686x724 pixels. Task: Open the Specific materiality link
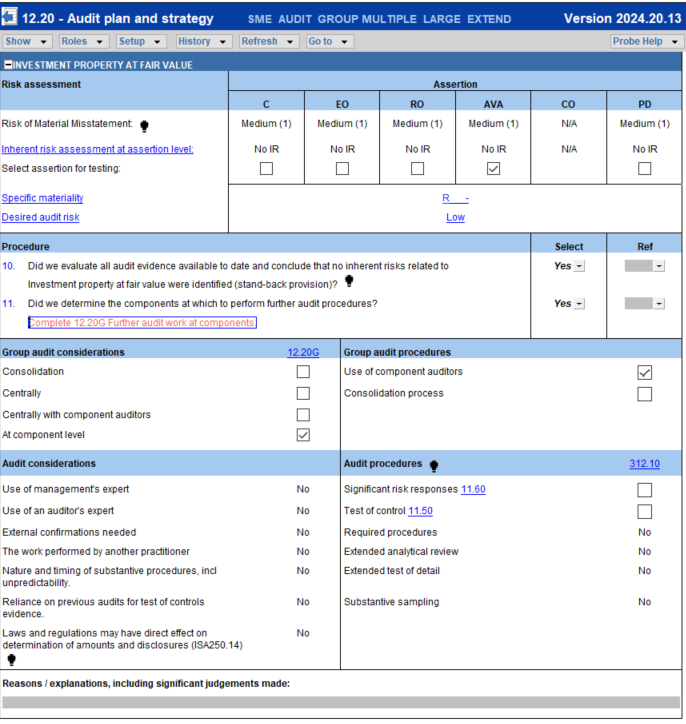pyautogui.click(x=42, y=198)
